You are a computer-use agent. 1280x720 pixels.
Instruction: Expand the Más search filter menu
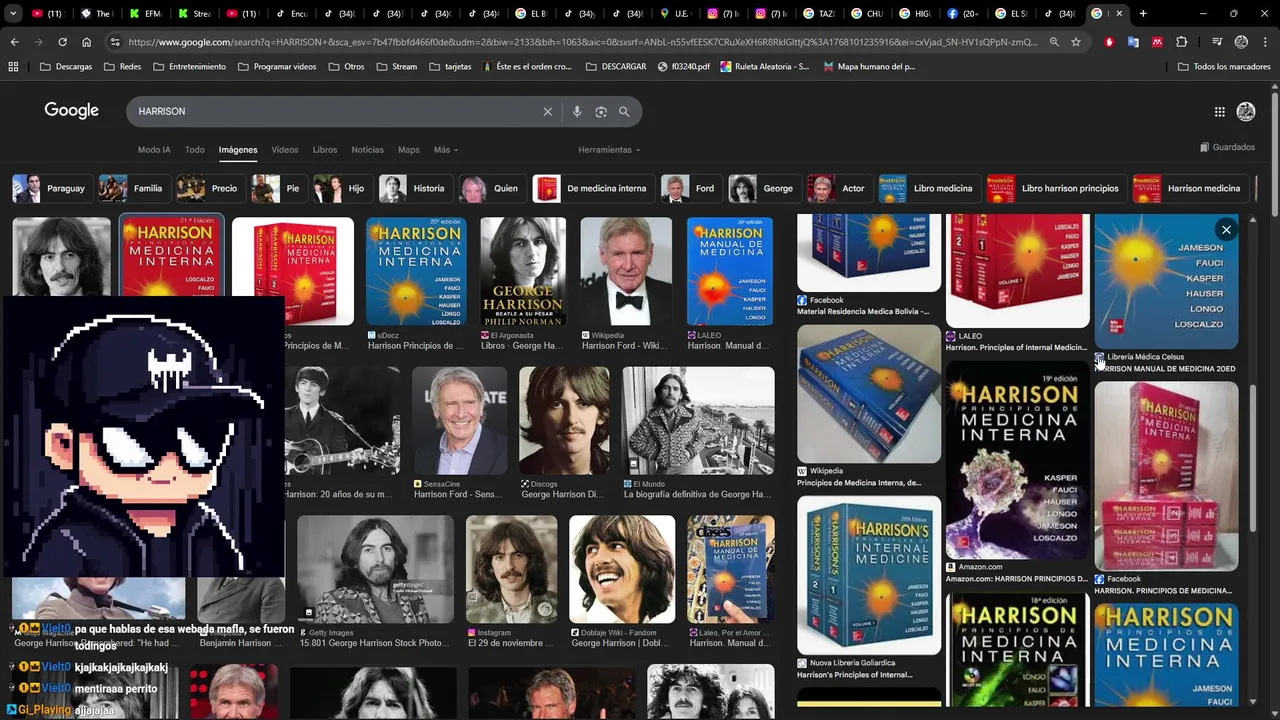point(445,150)
